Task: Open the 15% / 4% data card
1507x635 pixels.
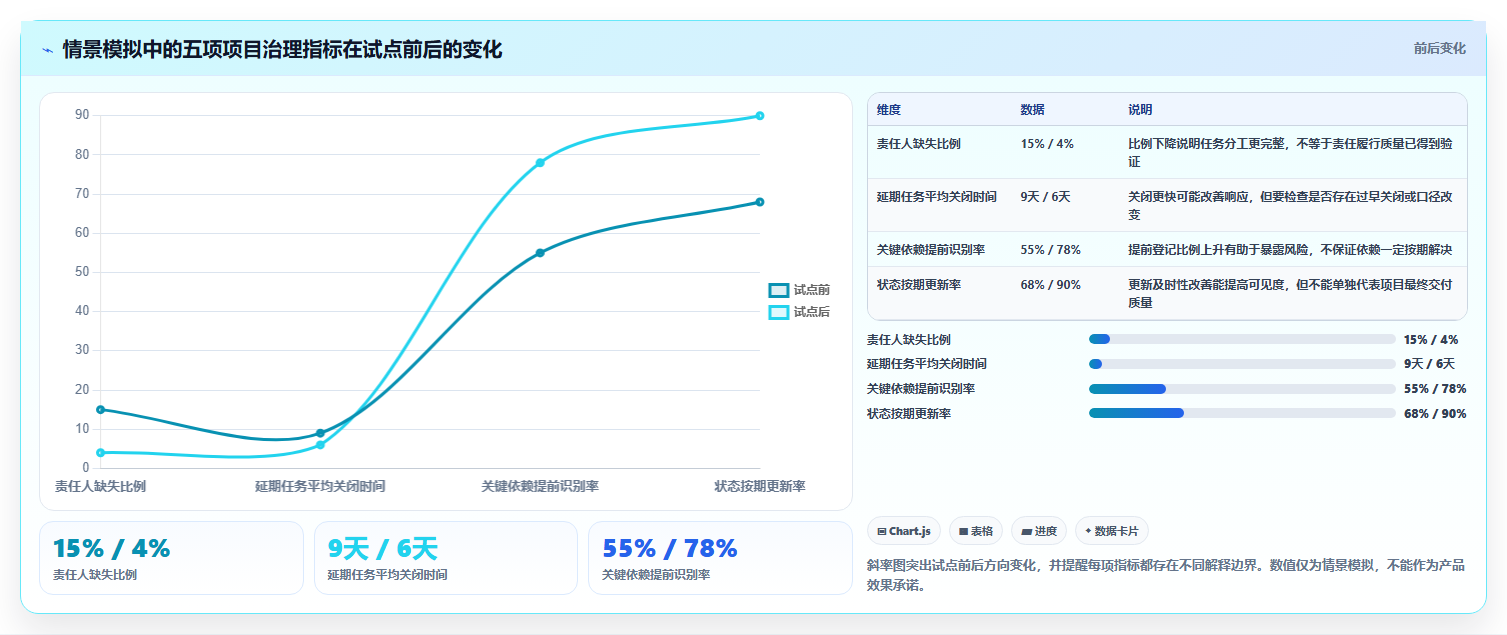Action: coord(171,558)
